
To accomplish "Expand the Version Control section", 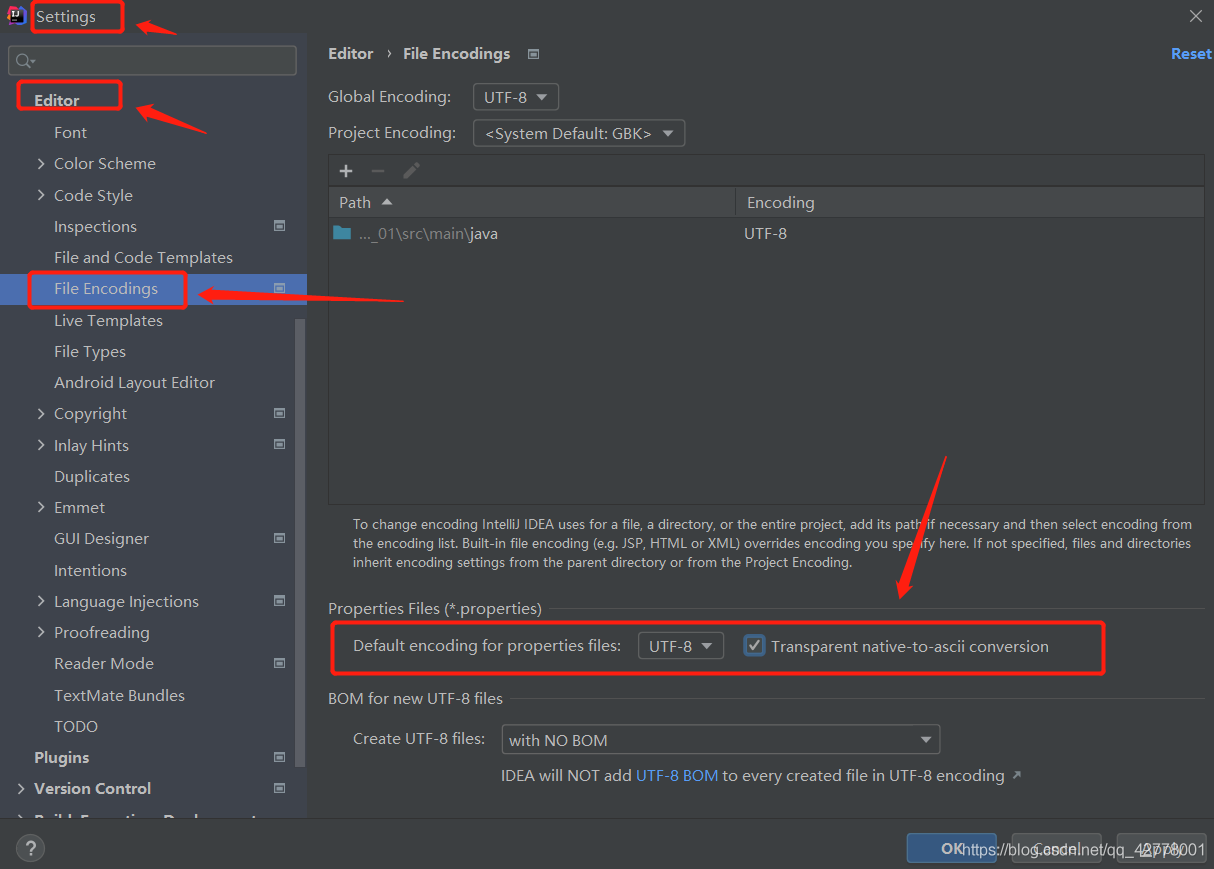I will click(21, 788).
